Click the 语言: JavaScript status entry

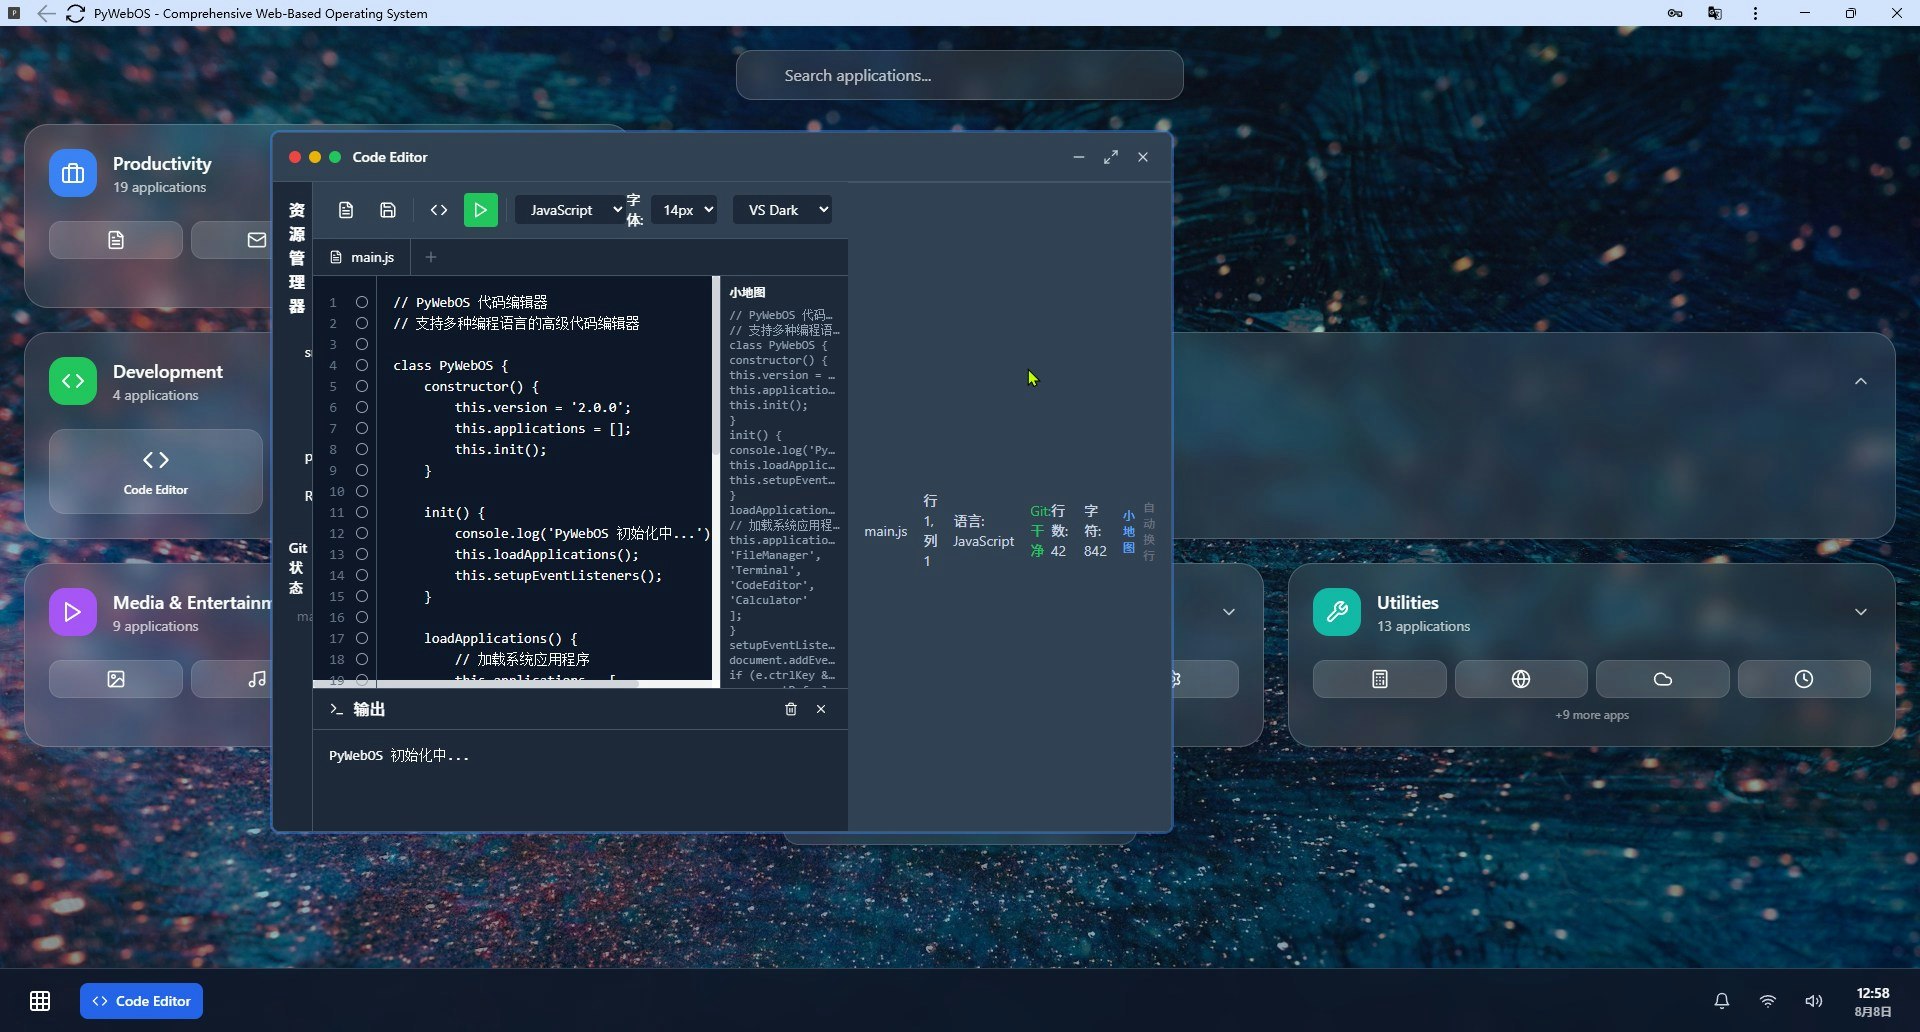982,531
